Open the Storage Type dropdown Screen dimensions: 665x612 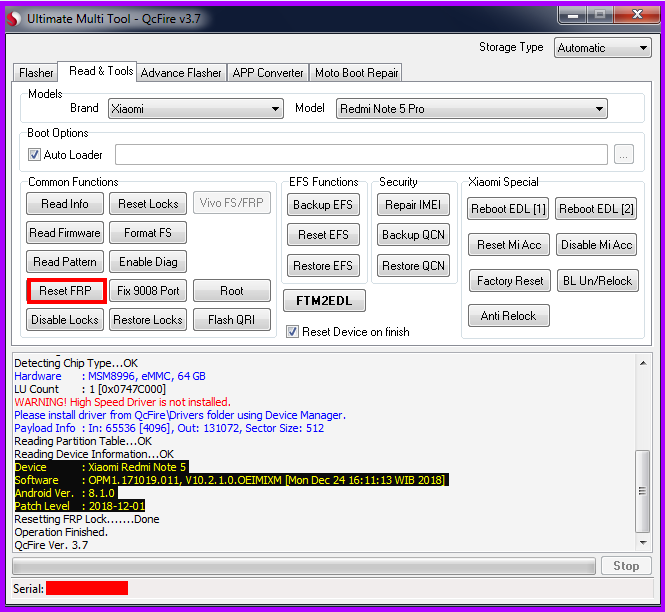point(603,48)
